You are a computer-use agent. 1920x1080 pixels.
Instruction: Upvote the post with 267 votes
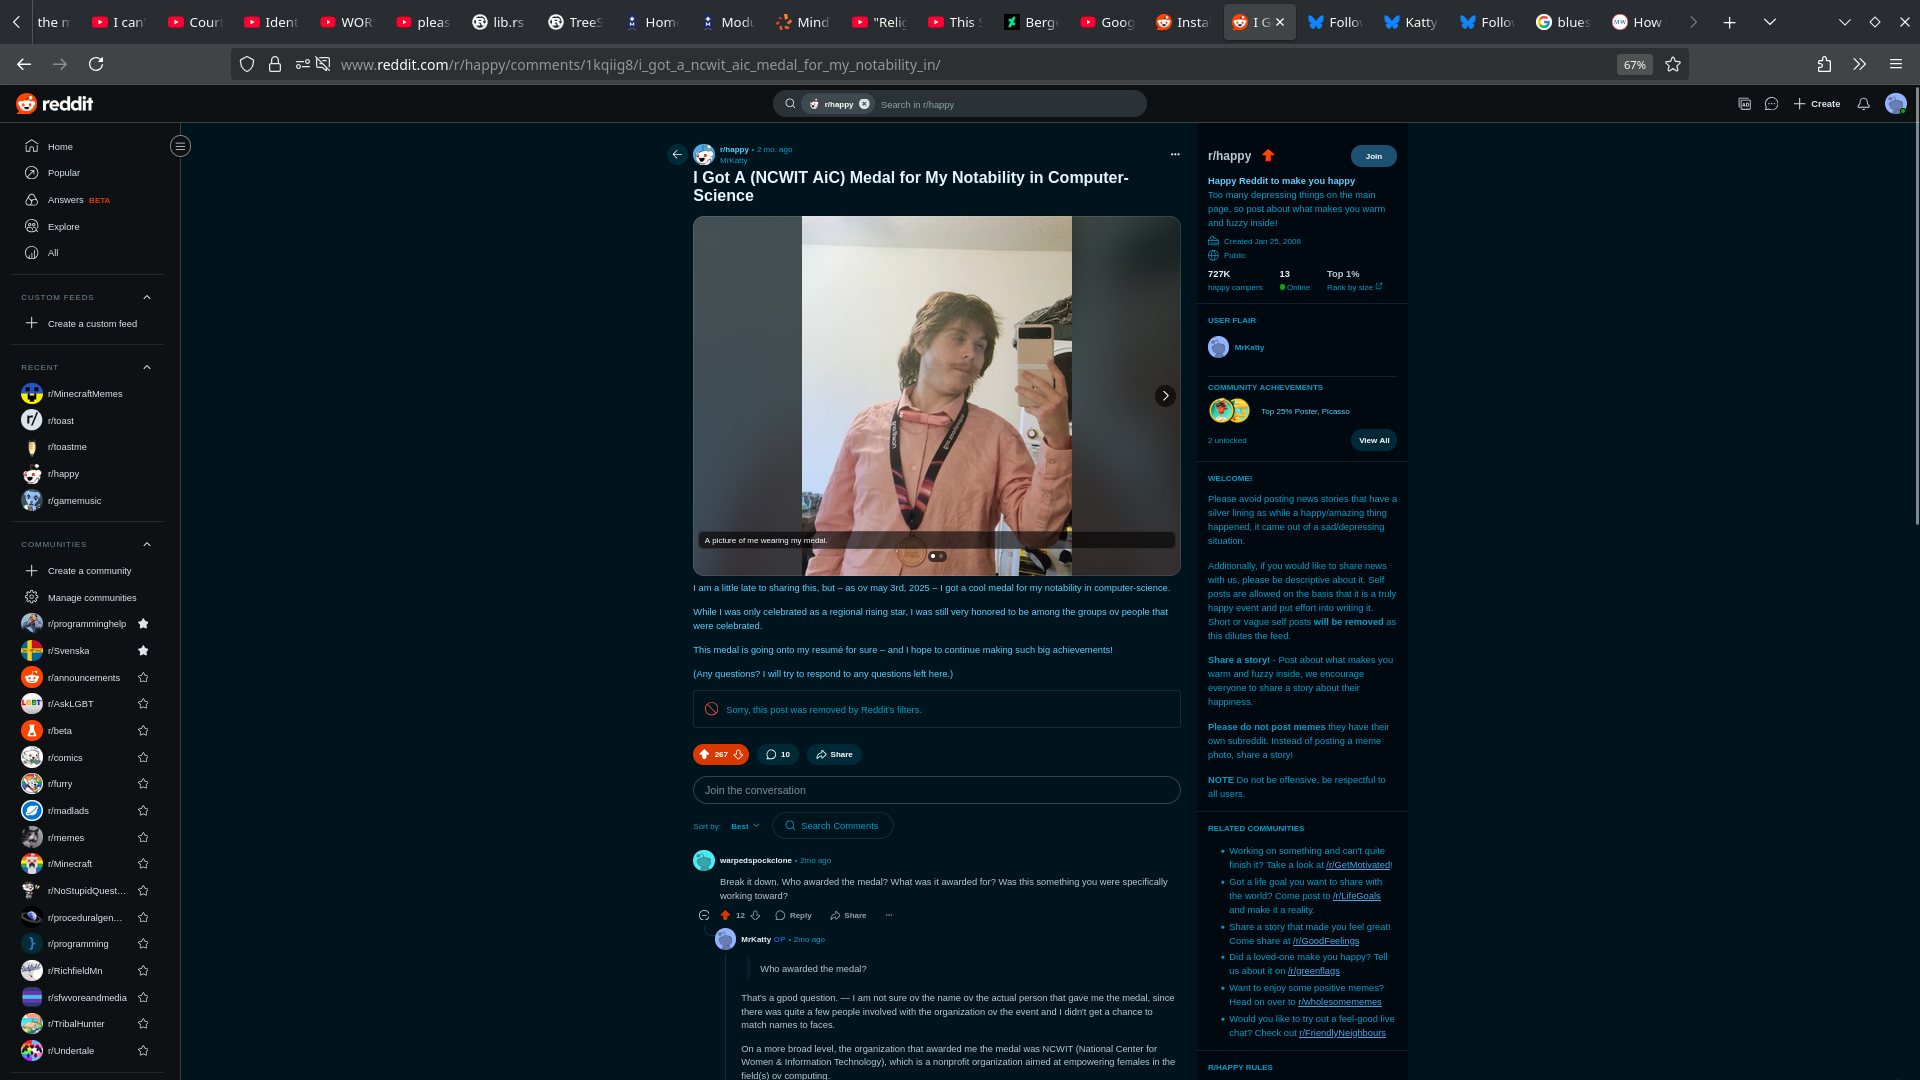click(704, 755)
